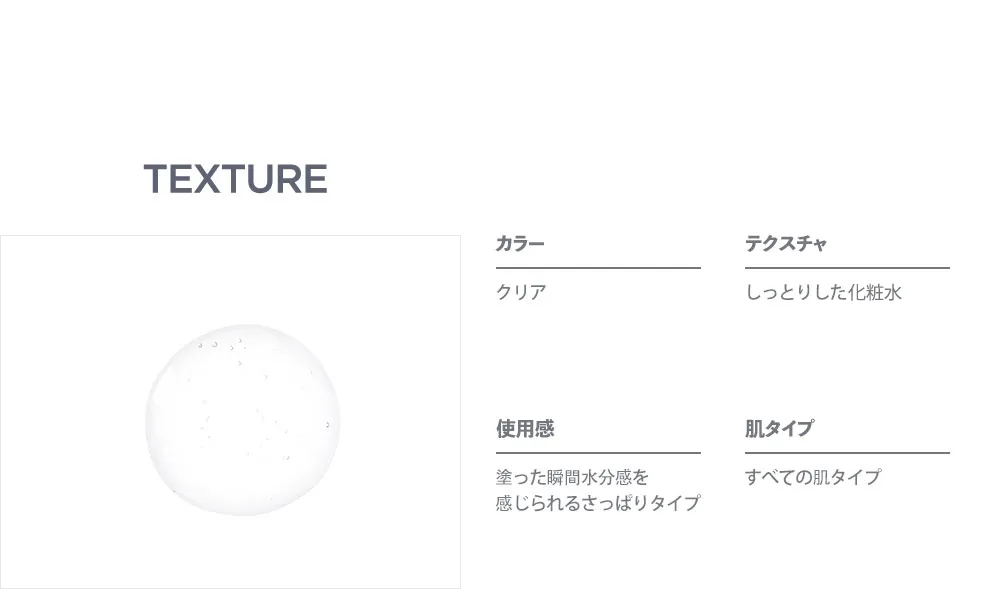Click the 肌タイプ heading
The width and height of the screenshot is (1000, 589).
(779, 428)
